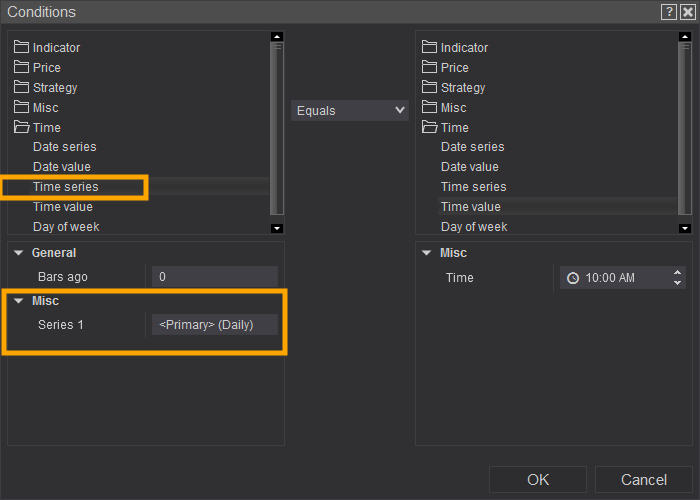
Task: Click the Indicator folder icon in left tree
Action: (x=21, y=47)
